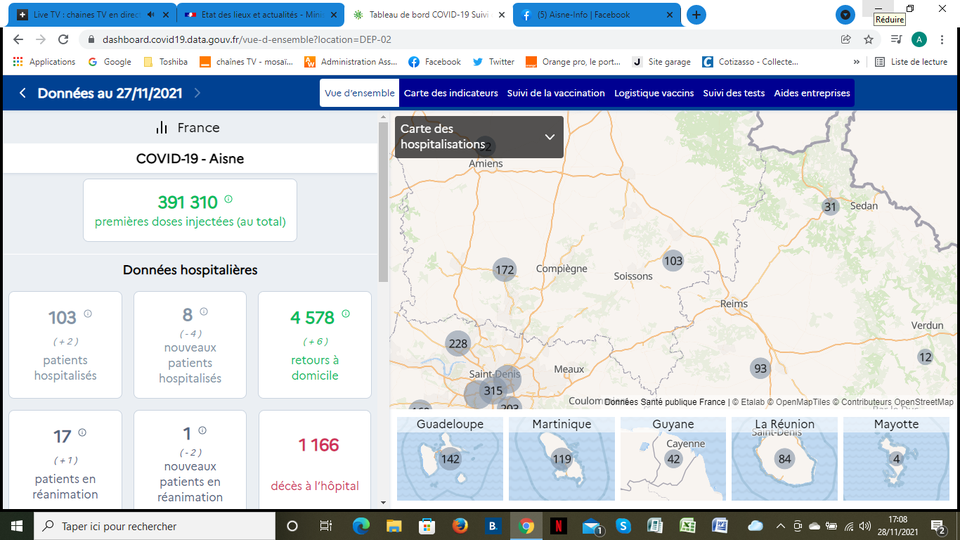
Task: Click map marker 103 near Soissons
Action: coord(673,261)
